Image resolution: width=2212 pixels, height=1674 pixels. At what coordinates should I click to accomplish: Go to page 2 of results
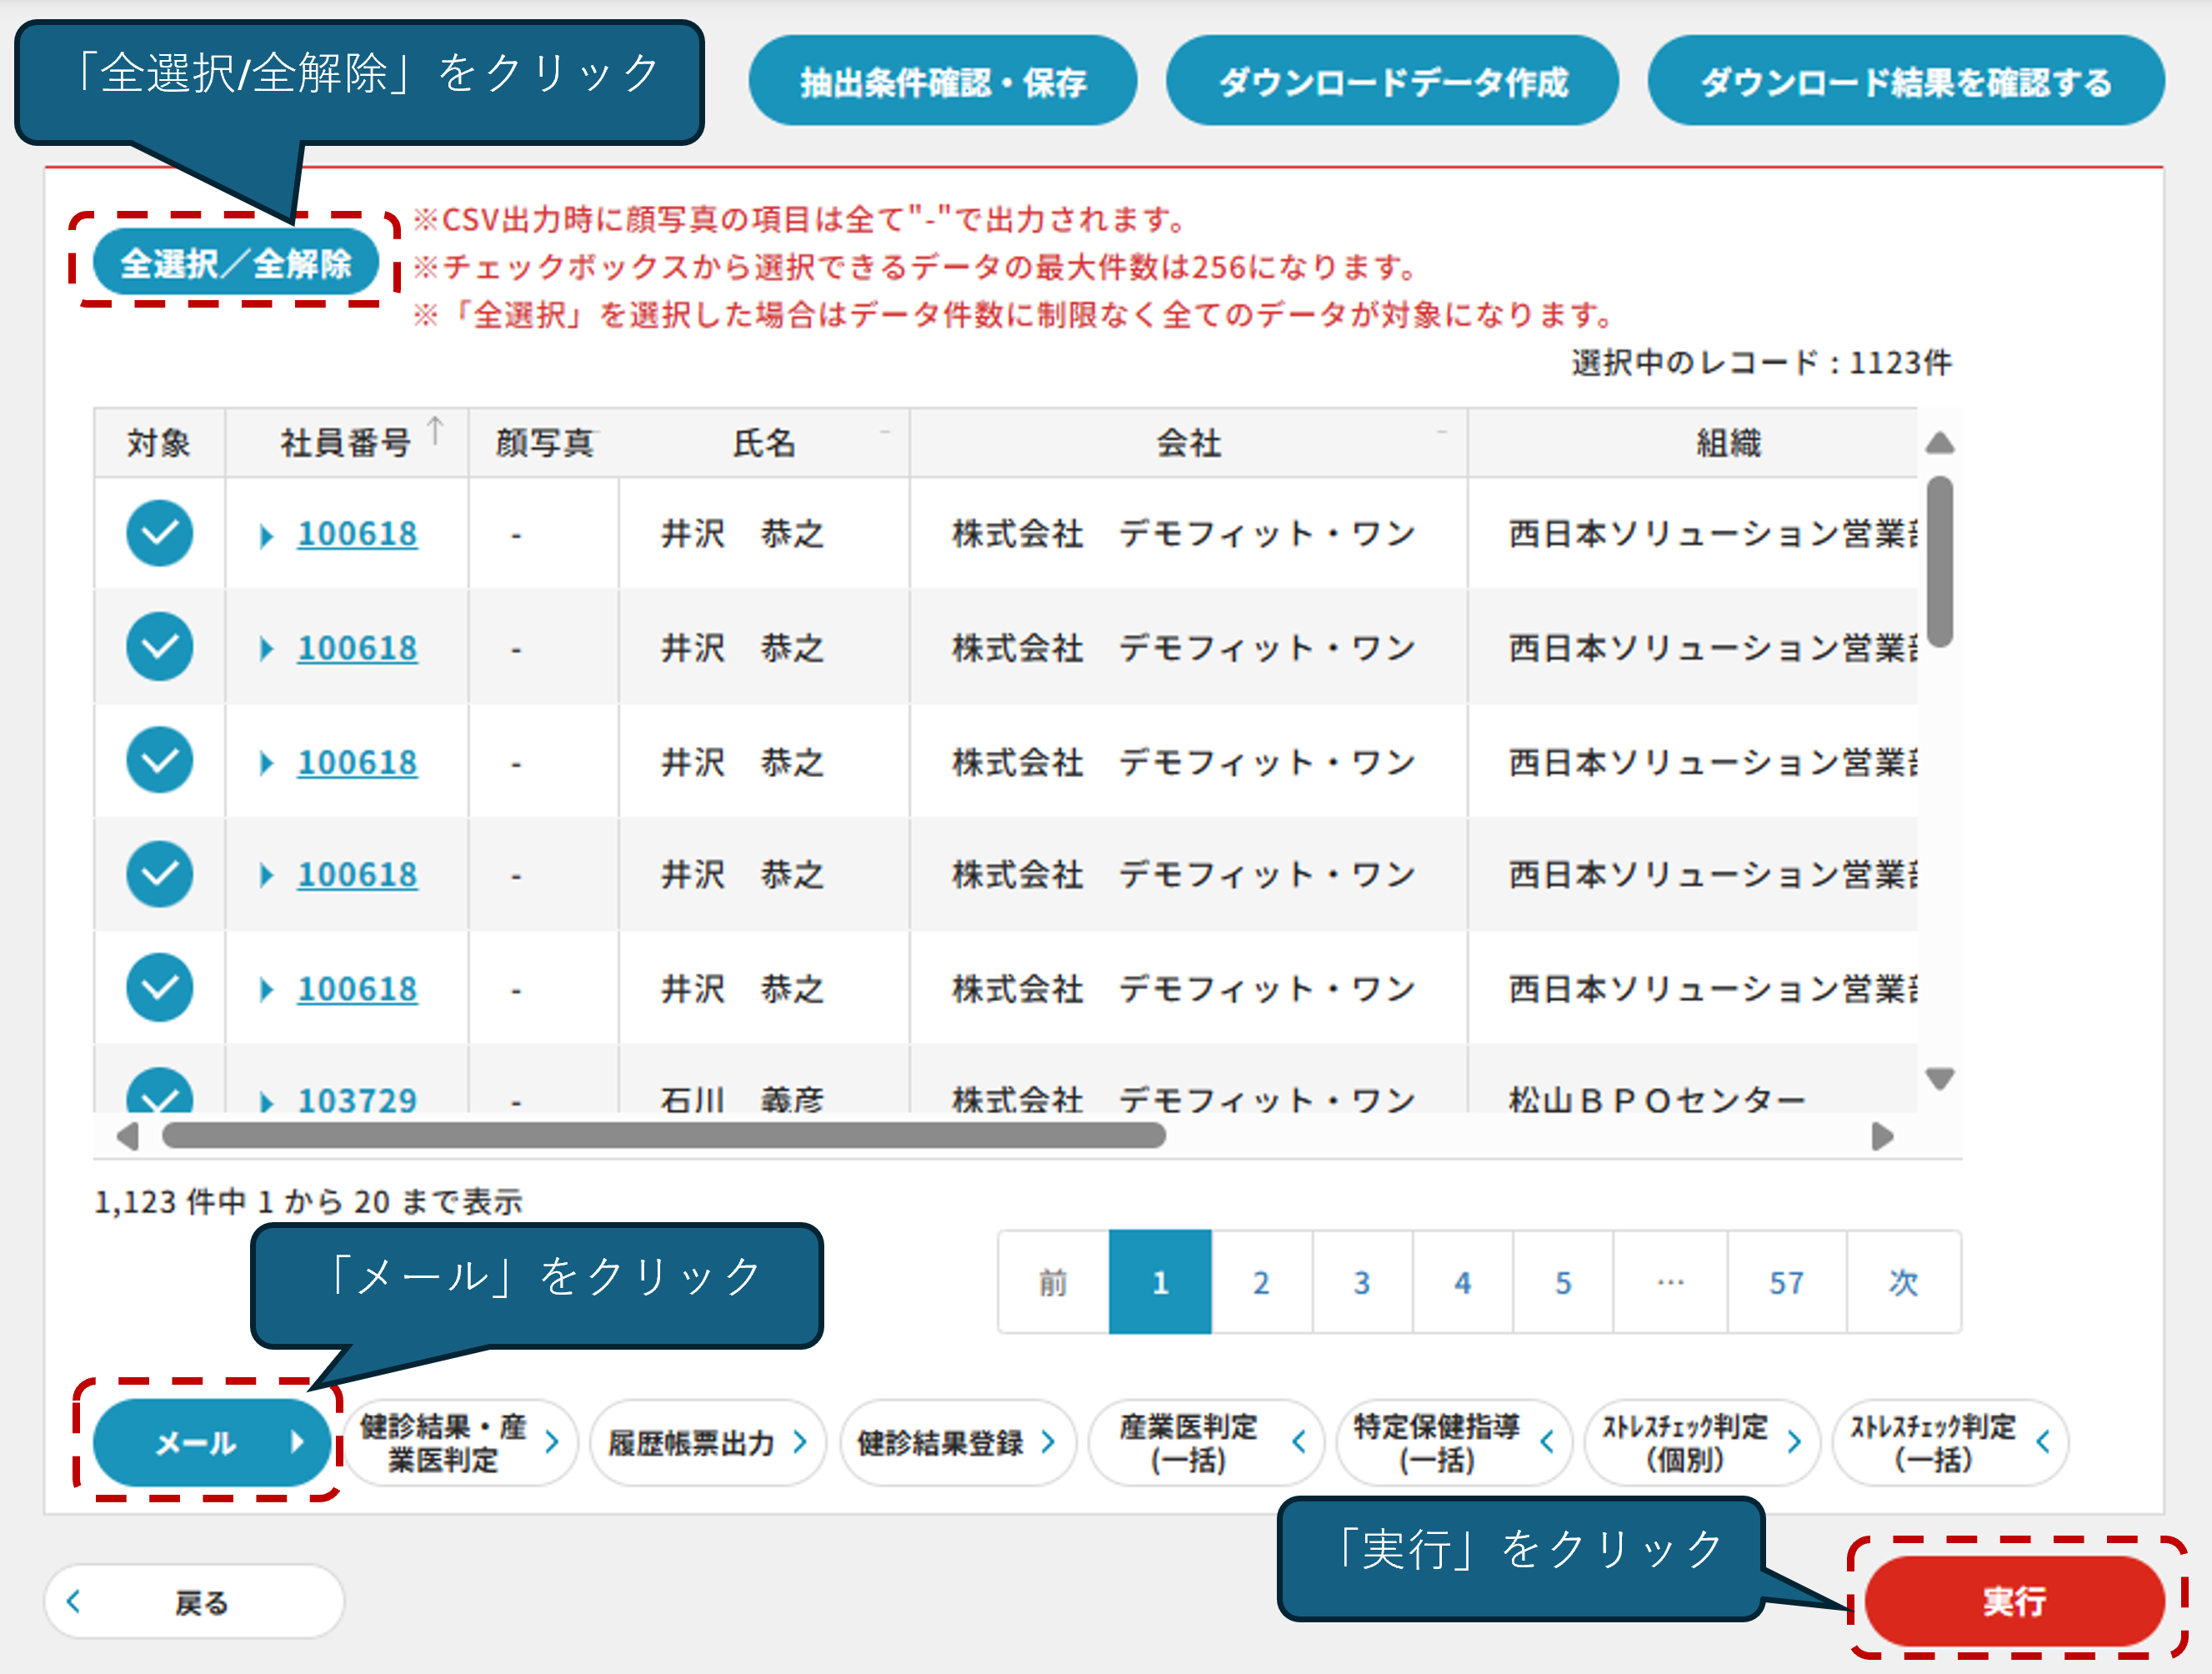1261,1282
